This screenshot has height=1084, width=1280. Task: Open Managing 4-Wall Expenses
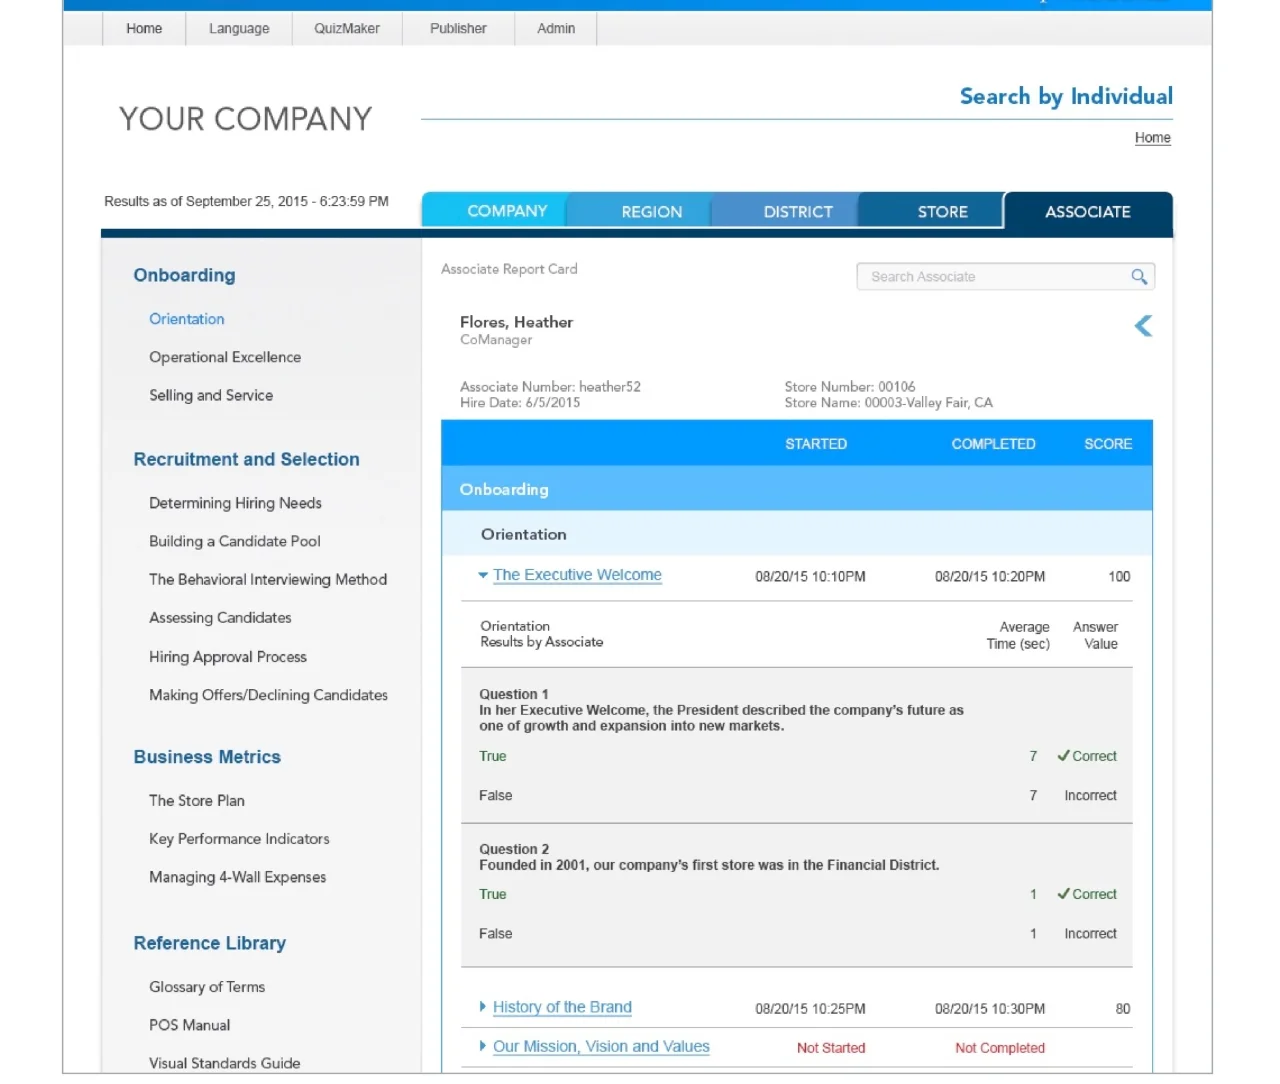tap(238, 877)
